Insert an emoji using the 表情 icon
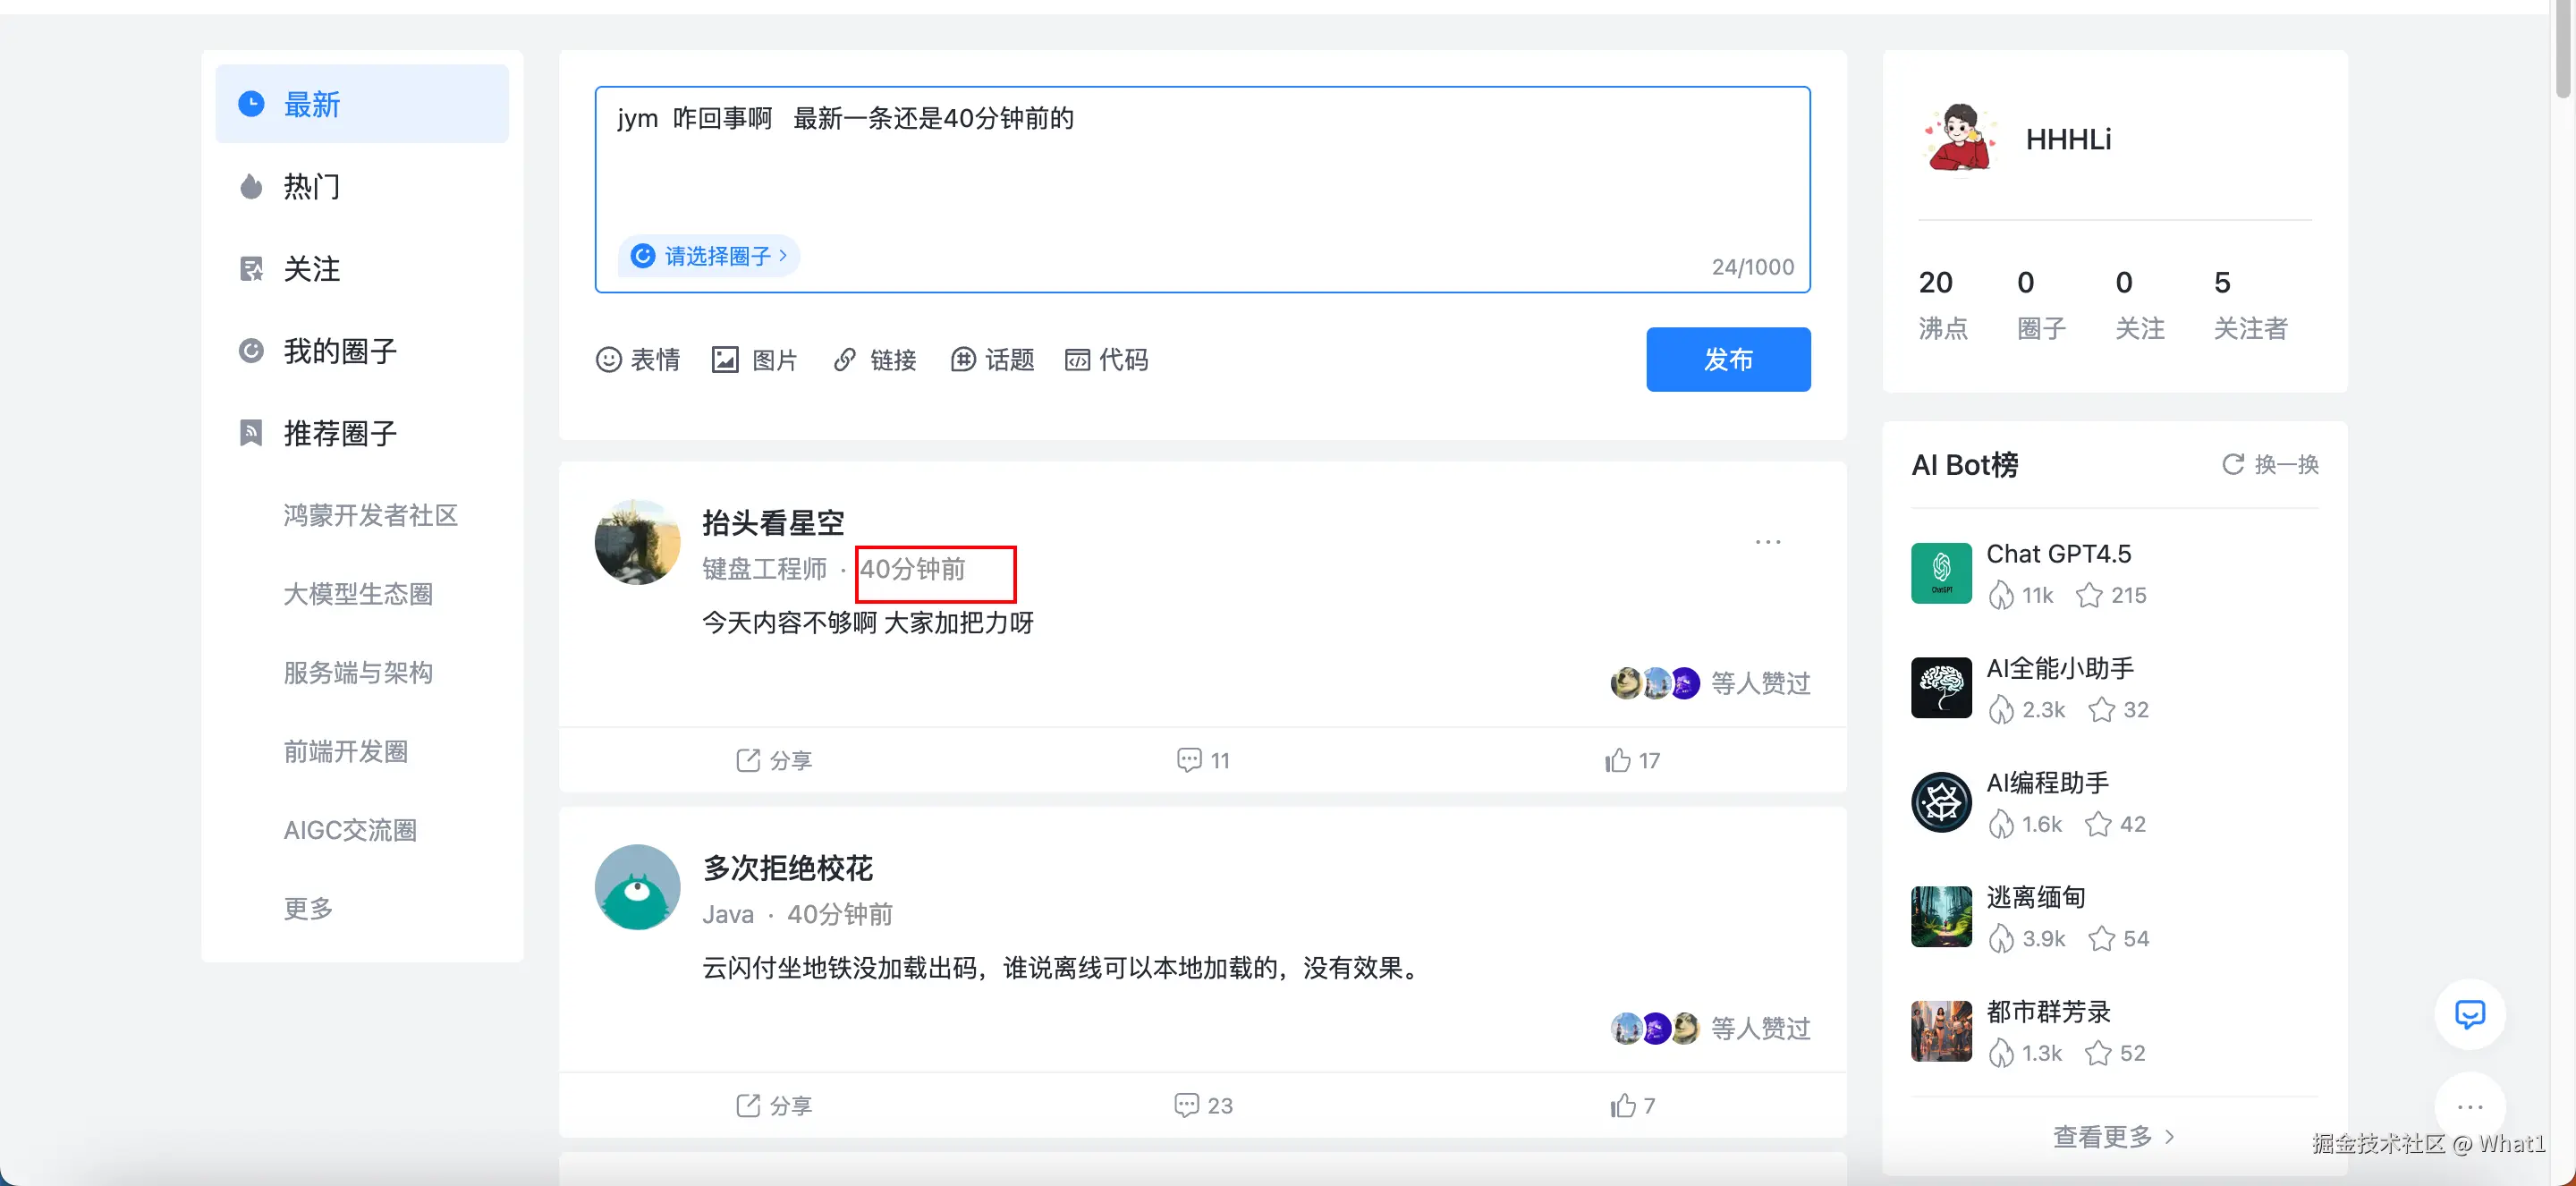This screenshot has height=1186, width=2576. pyautogui.click(x=638, y=360)
